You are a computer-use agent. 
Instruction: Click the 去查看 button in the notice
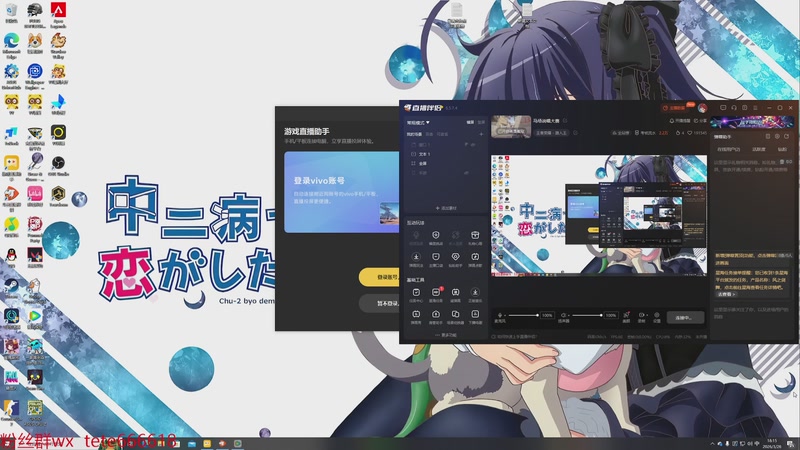(726, 294)
